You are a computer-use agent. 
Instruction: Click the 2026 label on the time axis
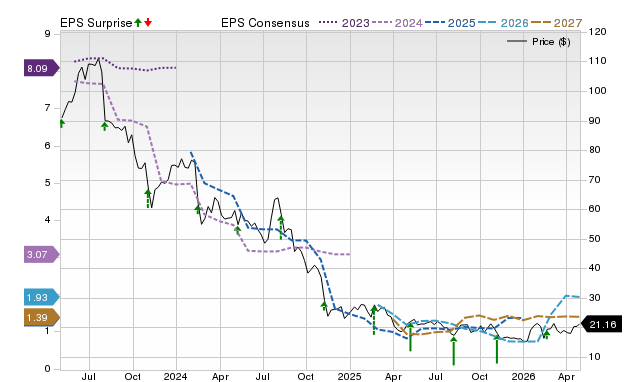523,376
